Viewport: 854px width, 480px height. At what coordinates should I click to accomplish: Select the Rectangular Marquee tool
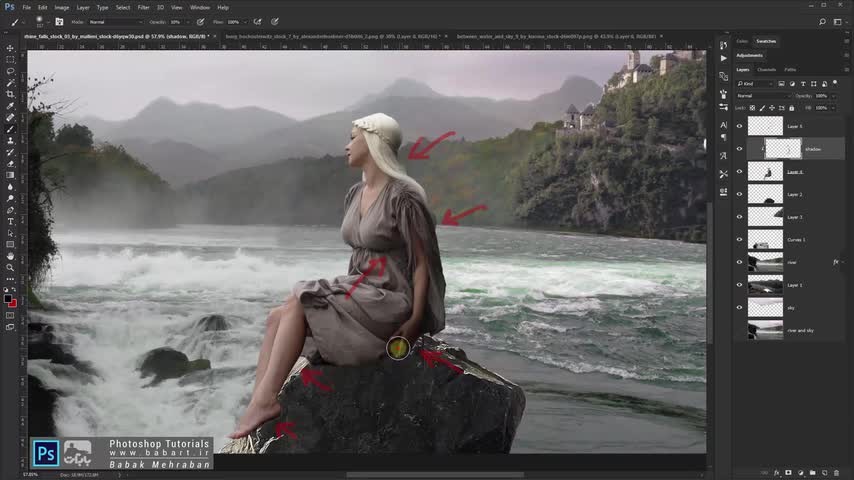click(x=10, y=59)
